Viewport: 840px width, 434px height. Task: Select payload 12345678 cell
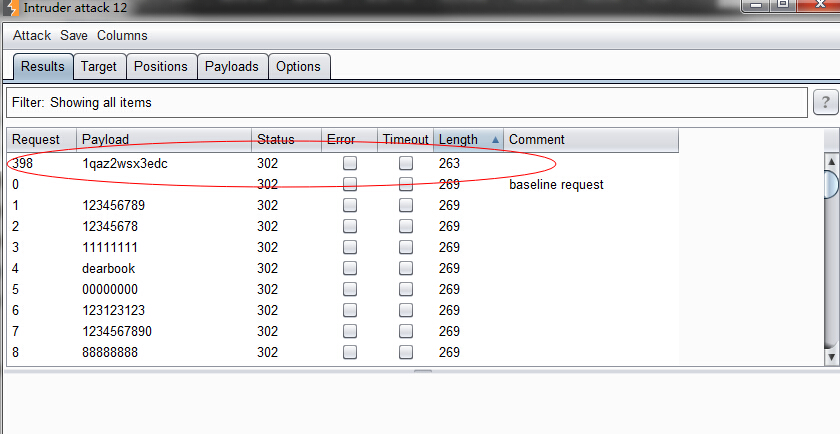(110, 226)
